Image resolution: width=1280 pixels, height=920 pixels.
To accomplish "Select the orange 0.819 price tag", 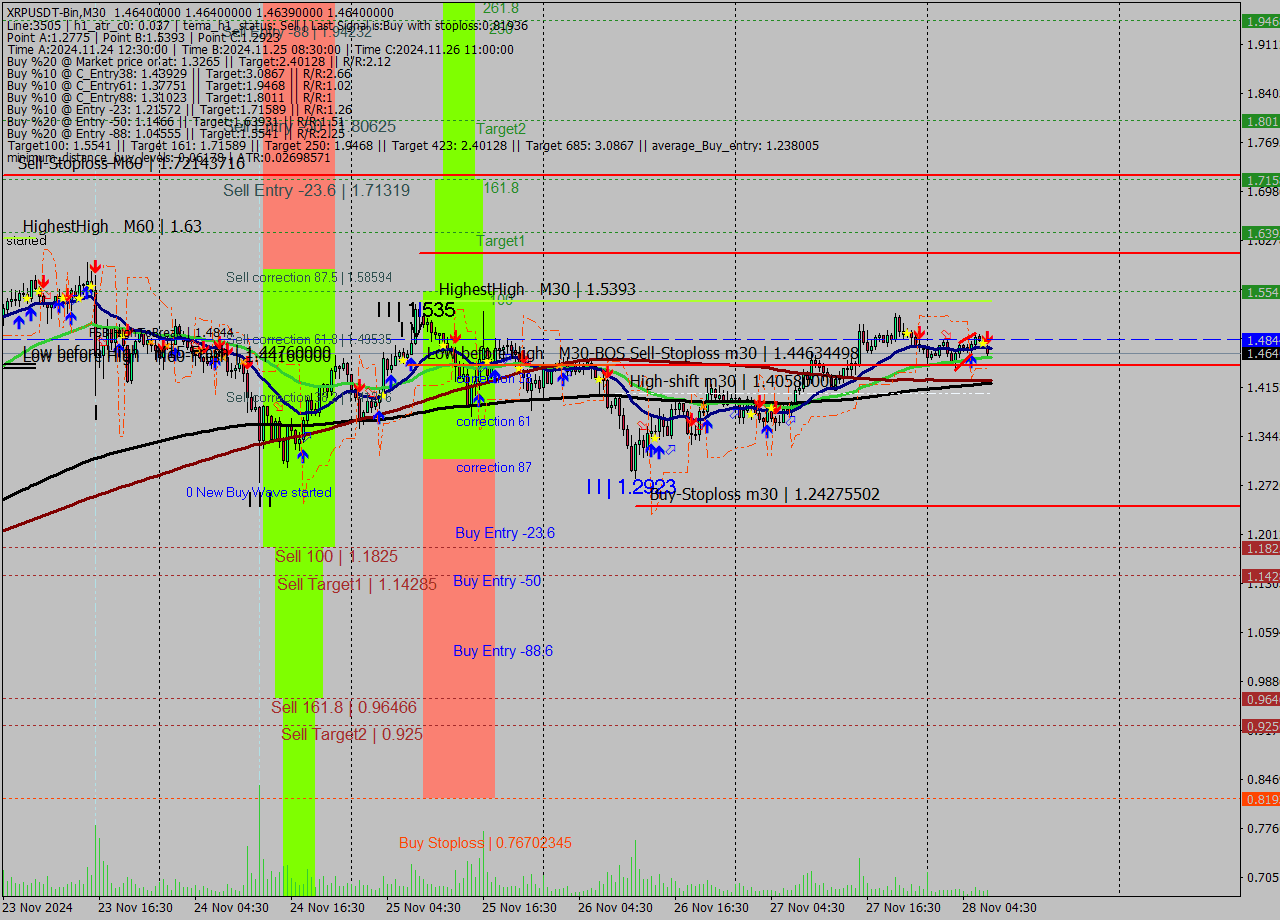I will (x=1261, y=799).
